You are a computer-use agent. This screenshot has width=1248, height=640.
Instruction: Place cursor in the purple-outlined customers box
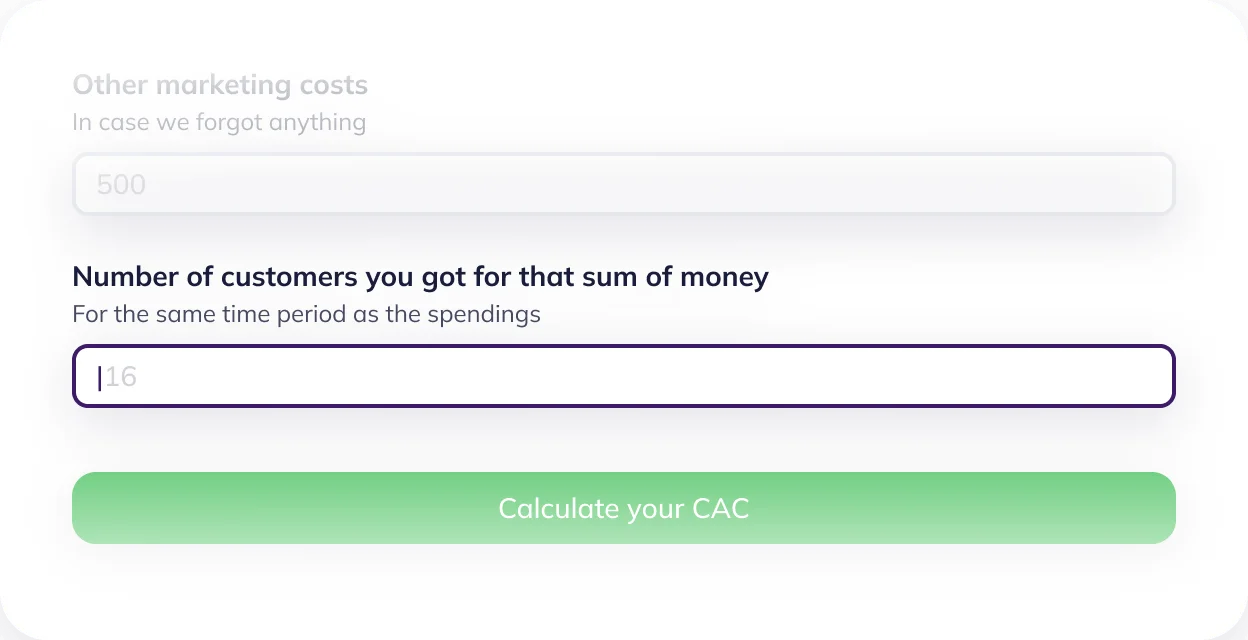[x=624, y=376]
